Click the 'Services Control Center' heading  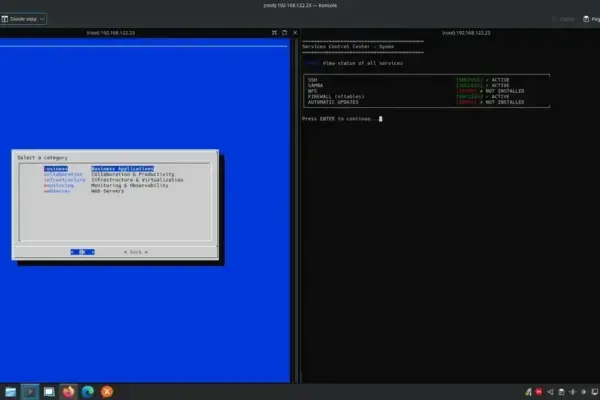348,47
